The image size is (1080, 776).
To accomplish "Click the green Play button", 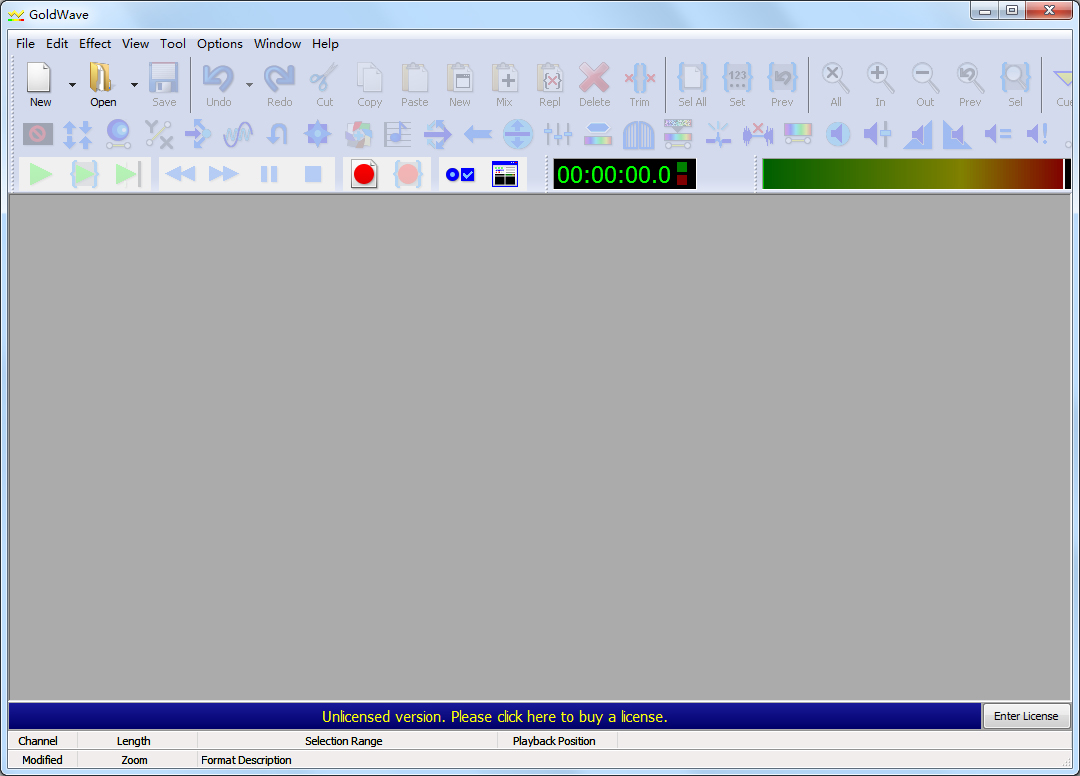I will 41,174.
